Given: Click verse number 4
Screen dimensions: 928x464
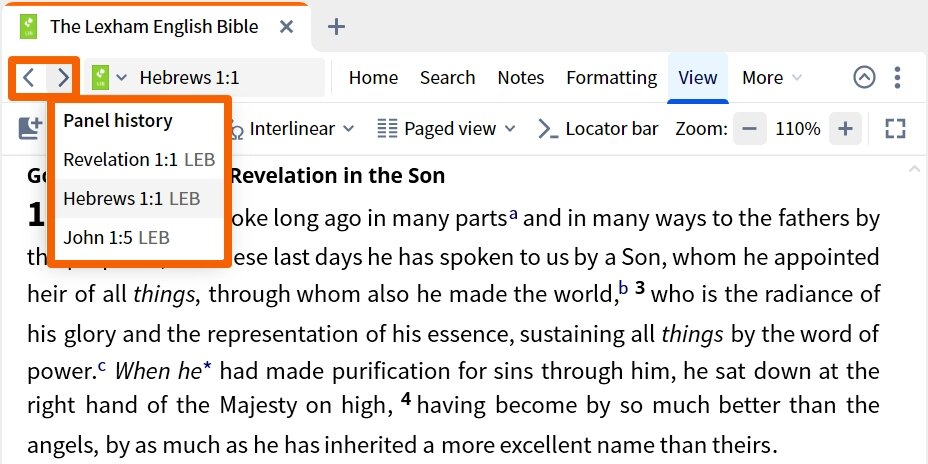Looking at the screenshot, I should coord(406,399).
